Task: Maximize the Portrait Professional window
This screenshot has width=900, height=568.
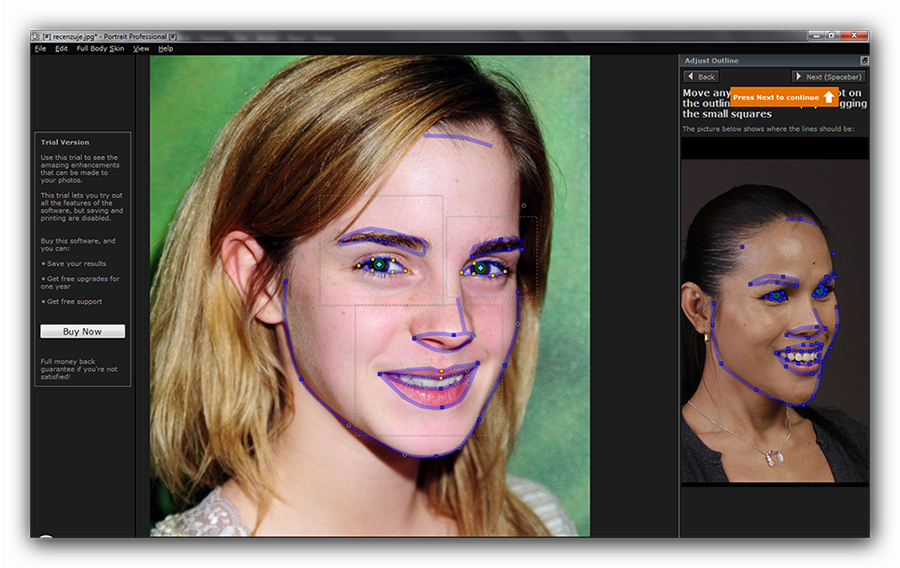Action: coord(832,36)
